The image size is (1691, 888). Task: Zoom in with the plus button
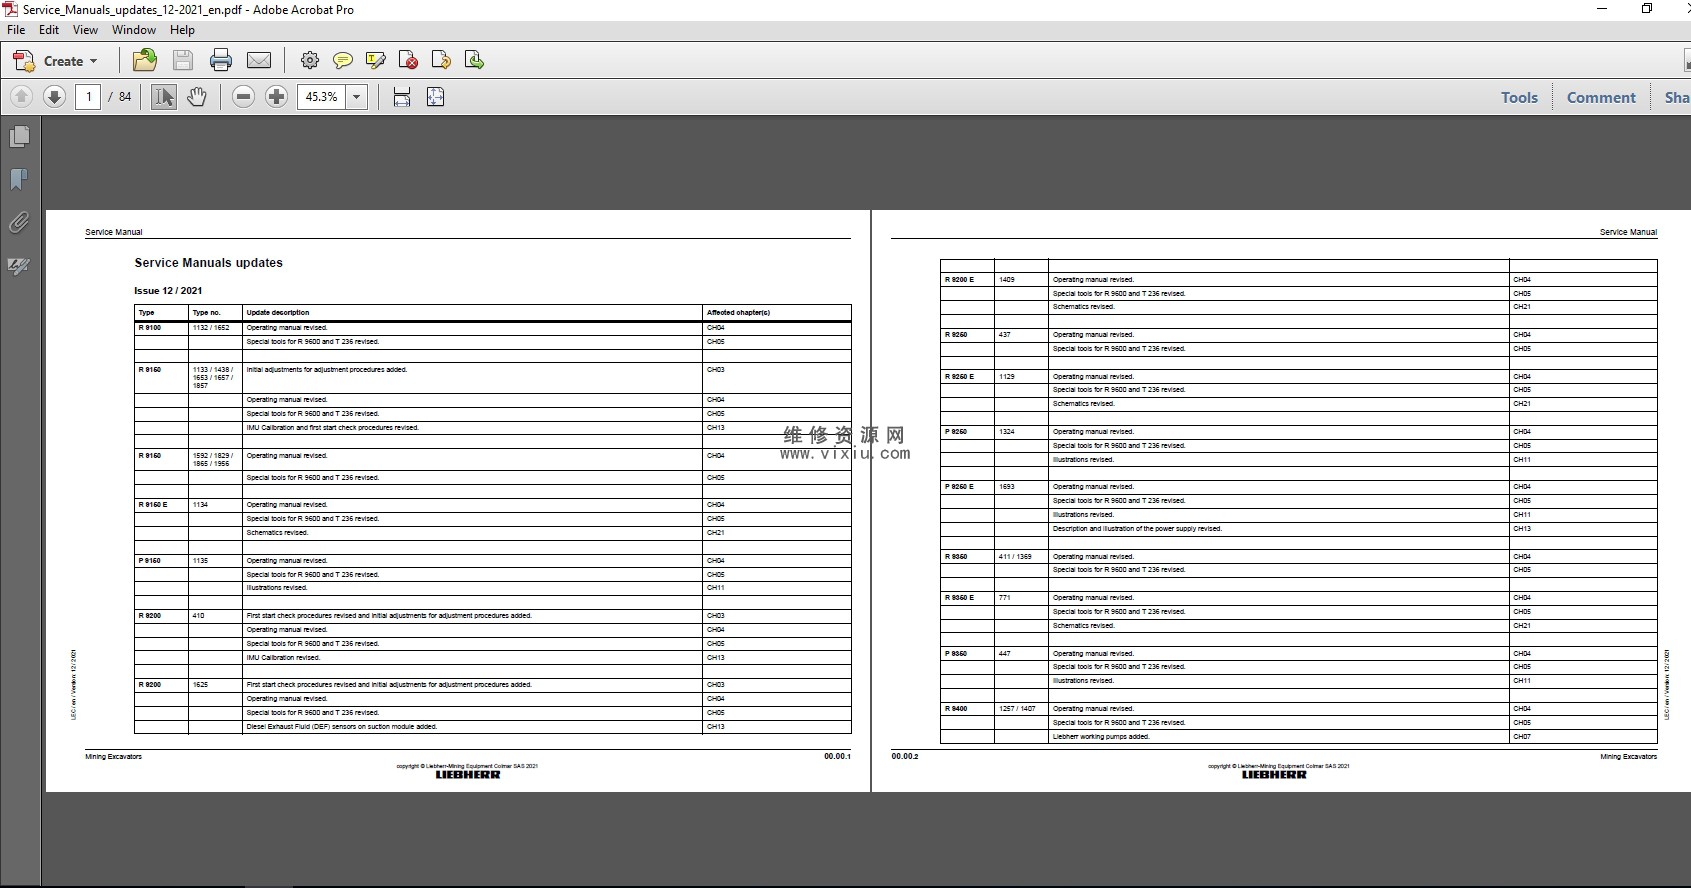277,97
